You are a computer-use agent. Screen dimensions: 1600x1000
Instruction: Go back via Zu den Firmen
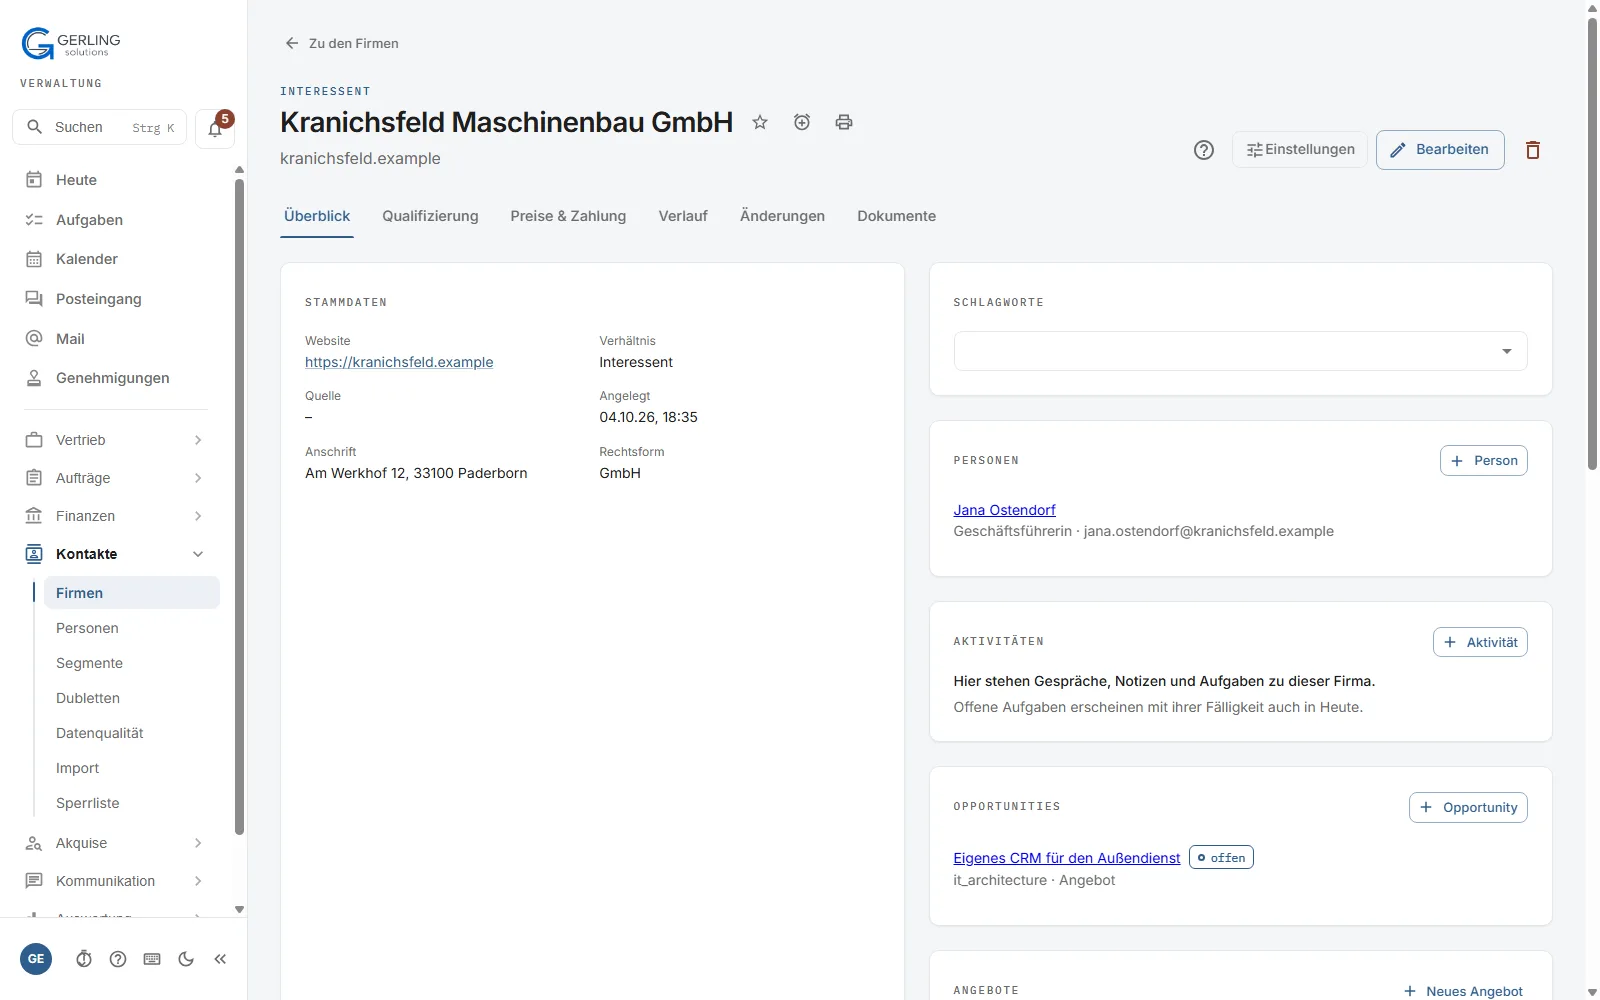pyautogui.click(x=342, y=43)
